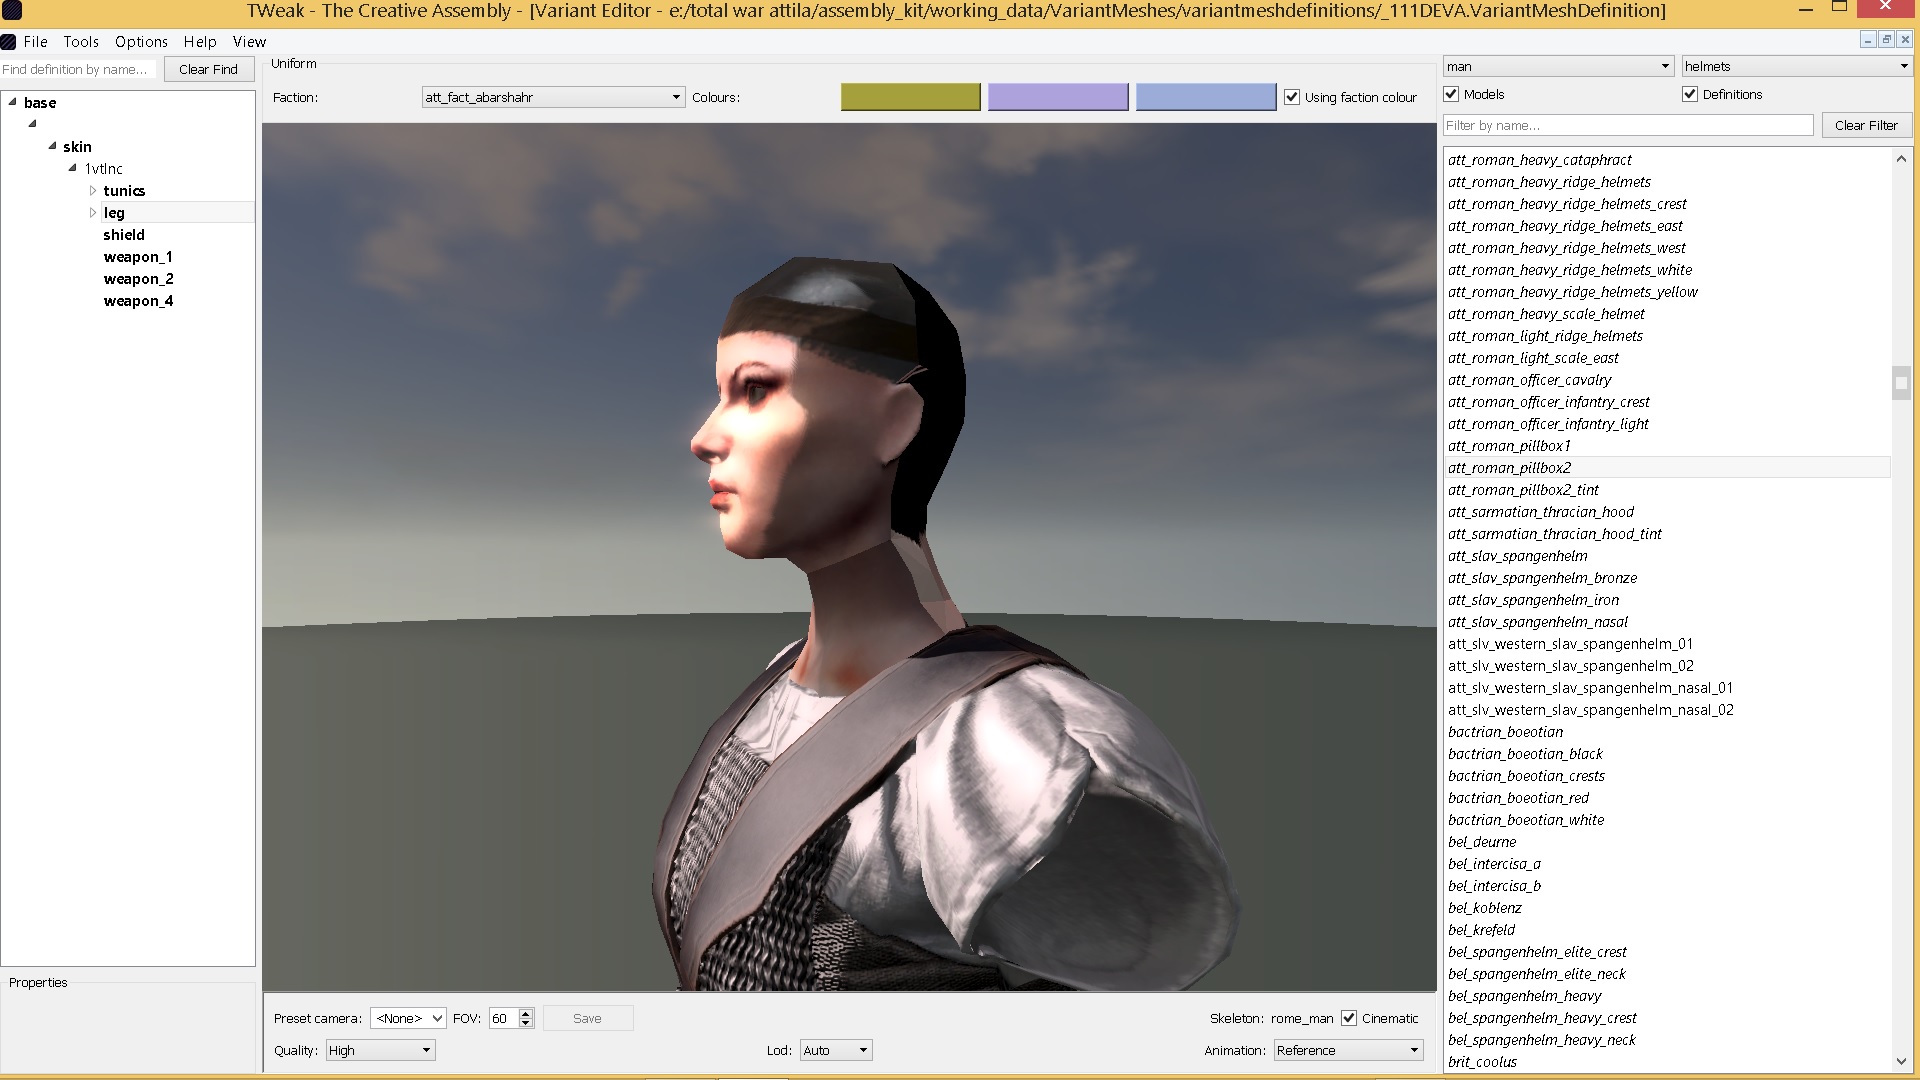This screenshot has width=1920, height=1080.
Task: Click the TWeak app icon in menu bar
Action: pos(9,42)
